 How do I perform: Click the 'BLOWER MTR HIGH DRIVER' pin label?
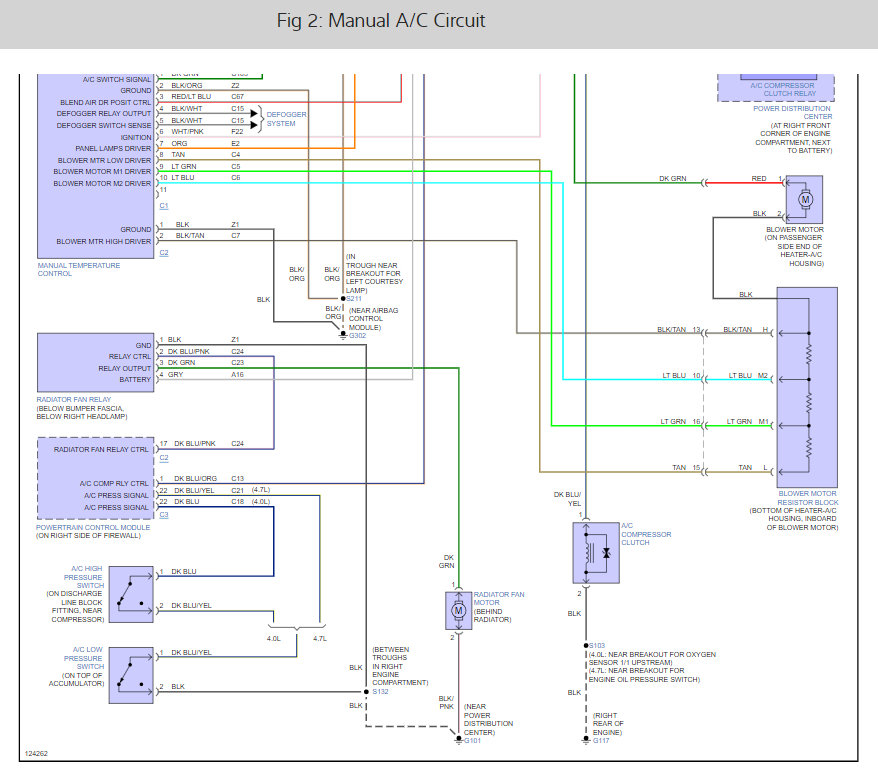coord(104,241)
